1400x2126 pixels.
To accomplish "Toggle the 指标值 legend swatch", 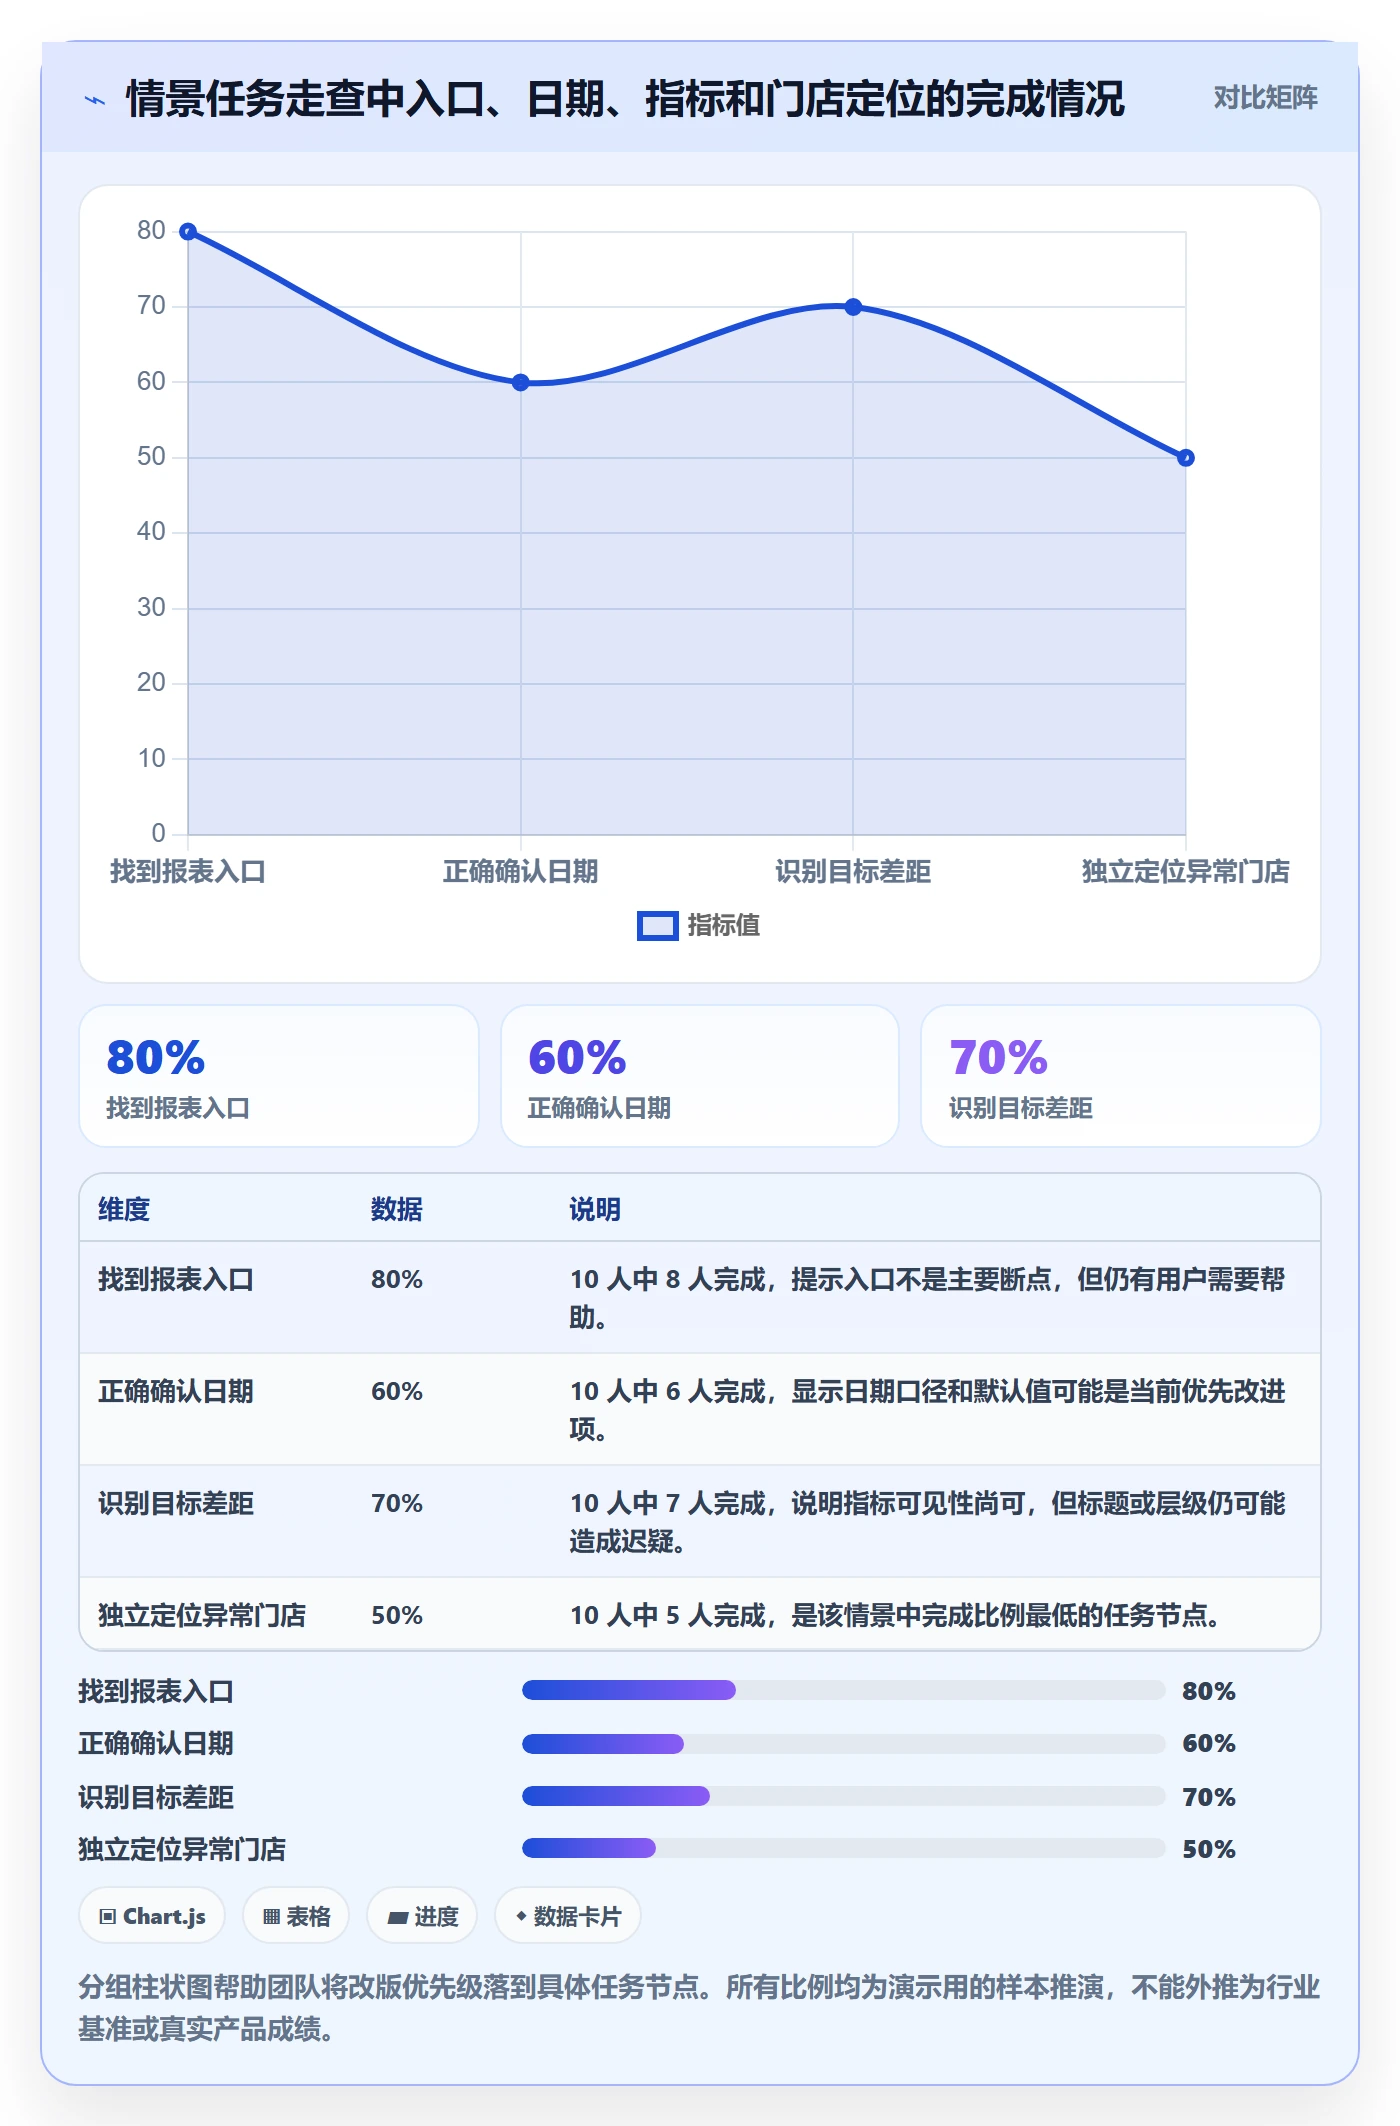I will coord(658,926).
